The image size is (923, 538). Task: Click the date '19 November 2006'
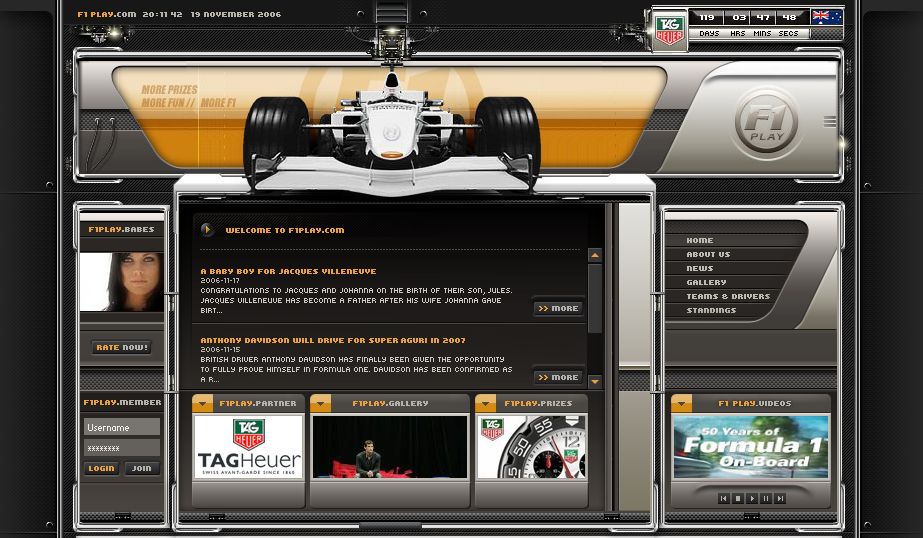(236, 14)
